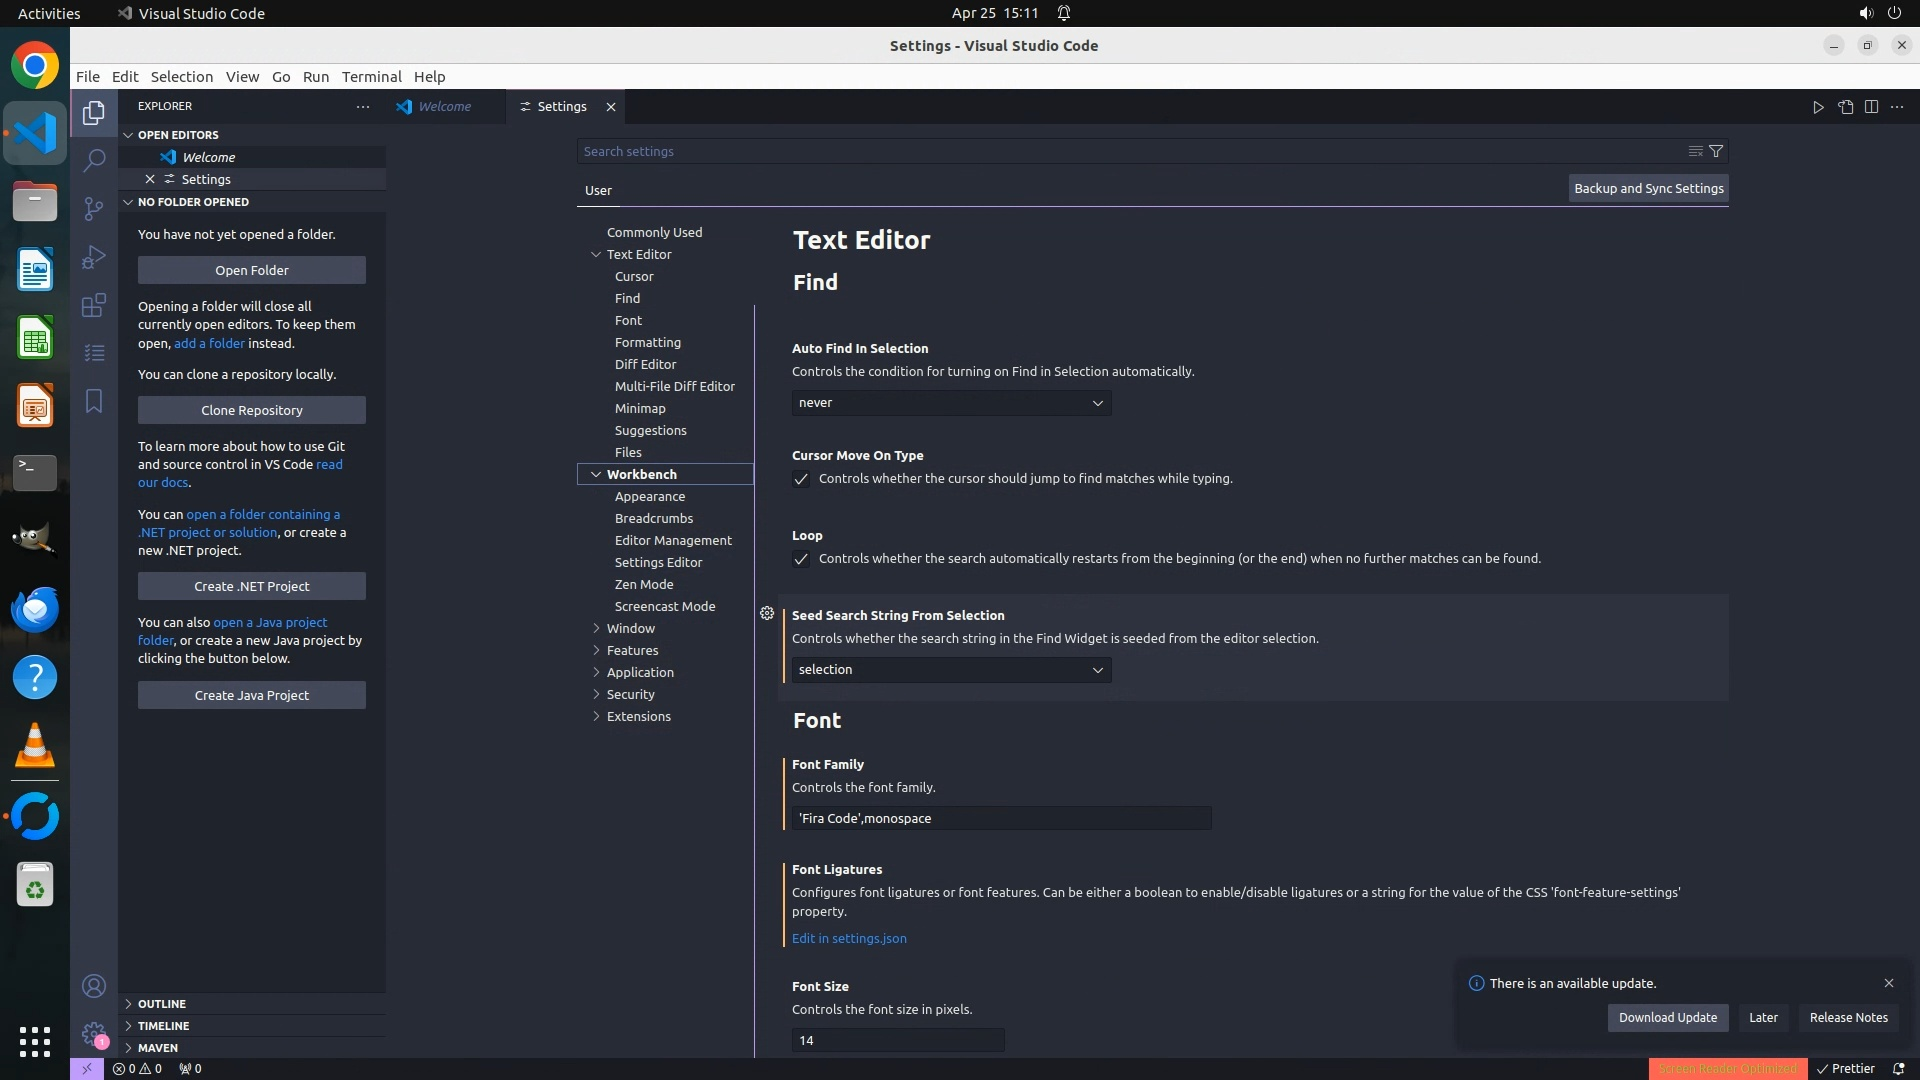Open Settings JSON file icon in the editor title bar
Screen dimensions: 1920x1080
(x=1845, y=107)
